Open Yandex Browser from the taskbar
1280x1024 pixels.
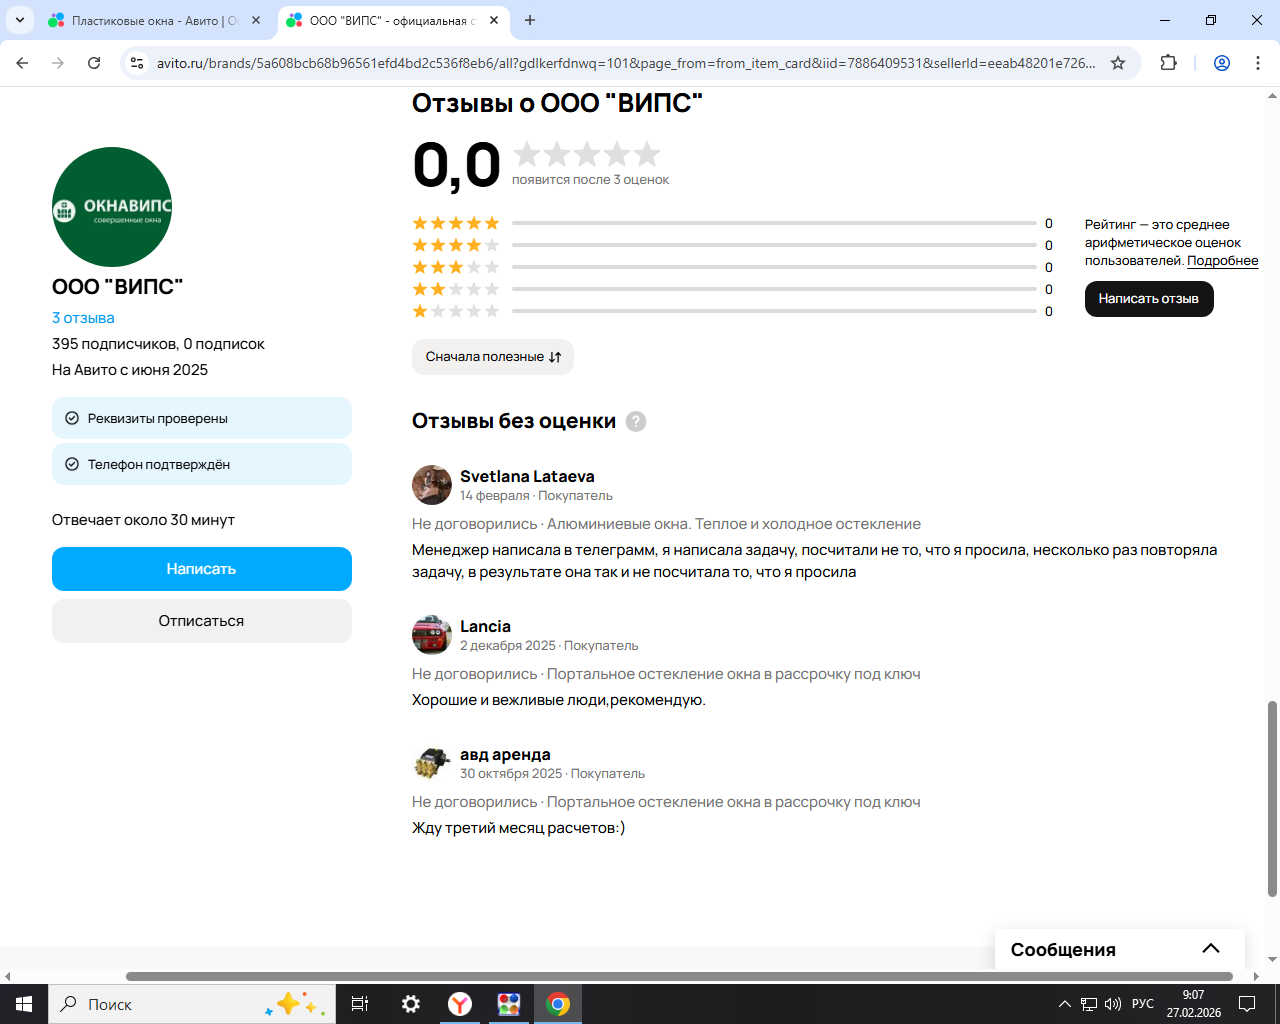[x=460, y=1004]
